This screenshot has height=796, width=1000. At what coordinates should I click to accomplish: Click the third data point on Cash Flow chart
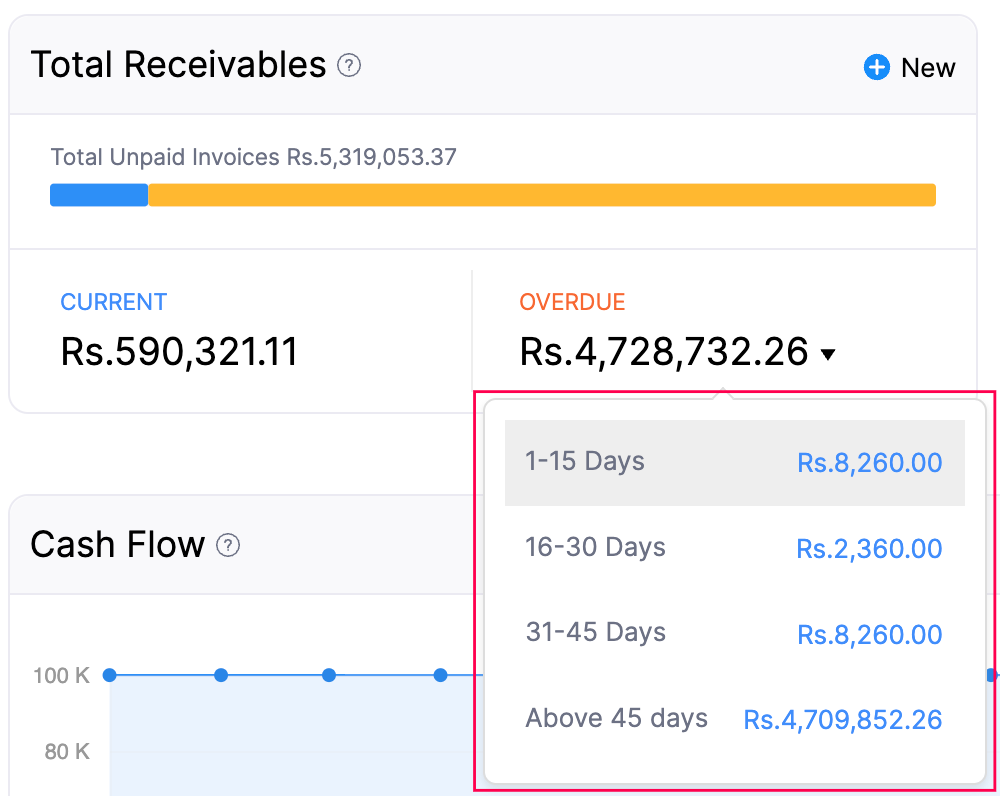329,675
